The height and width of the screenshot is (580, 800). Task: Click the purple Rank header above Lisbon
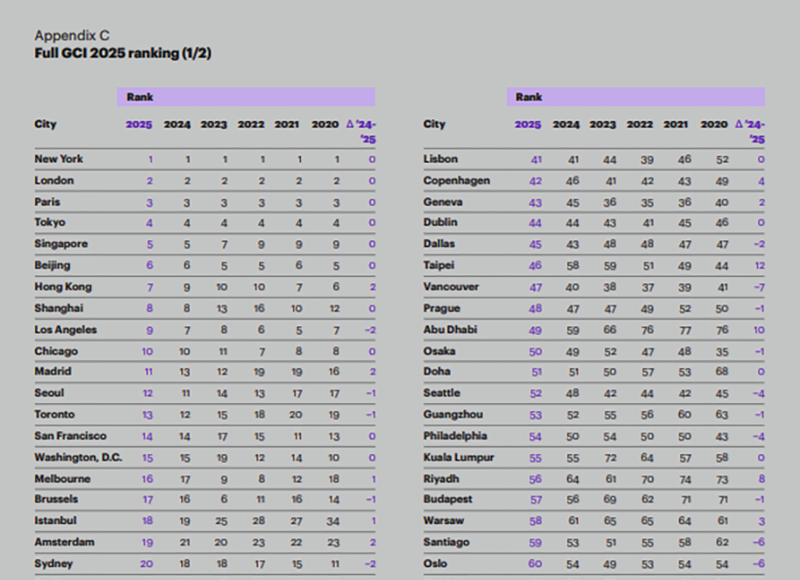635,97
